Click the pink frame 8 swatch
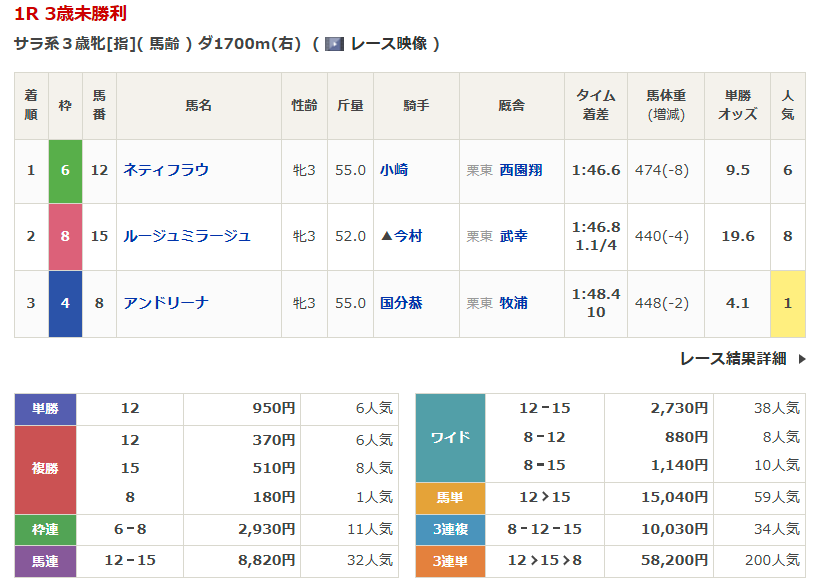This screenshot has height=586, width=818. 65,236
